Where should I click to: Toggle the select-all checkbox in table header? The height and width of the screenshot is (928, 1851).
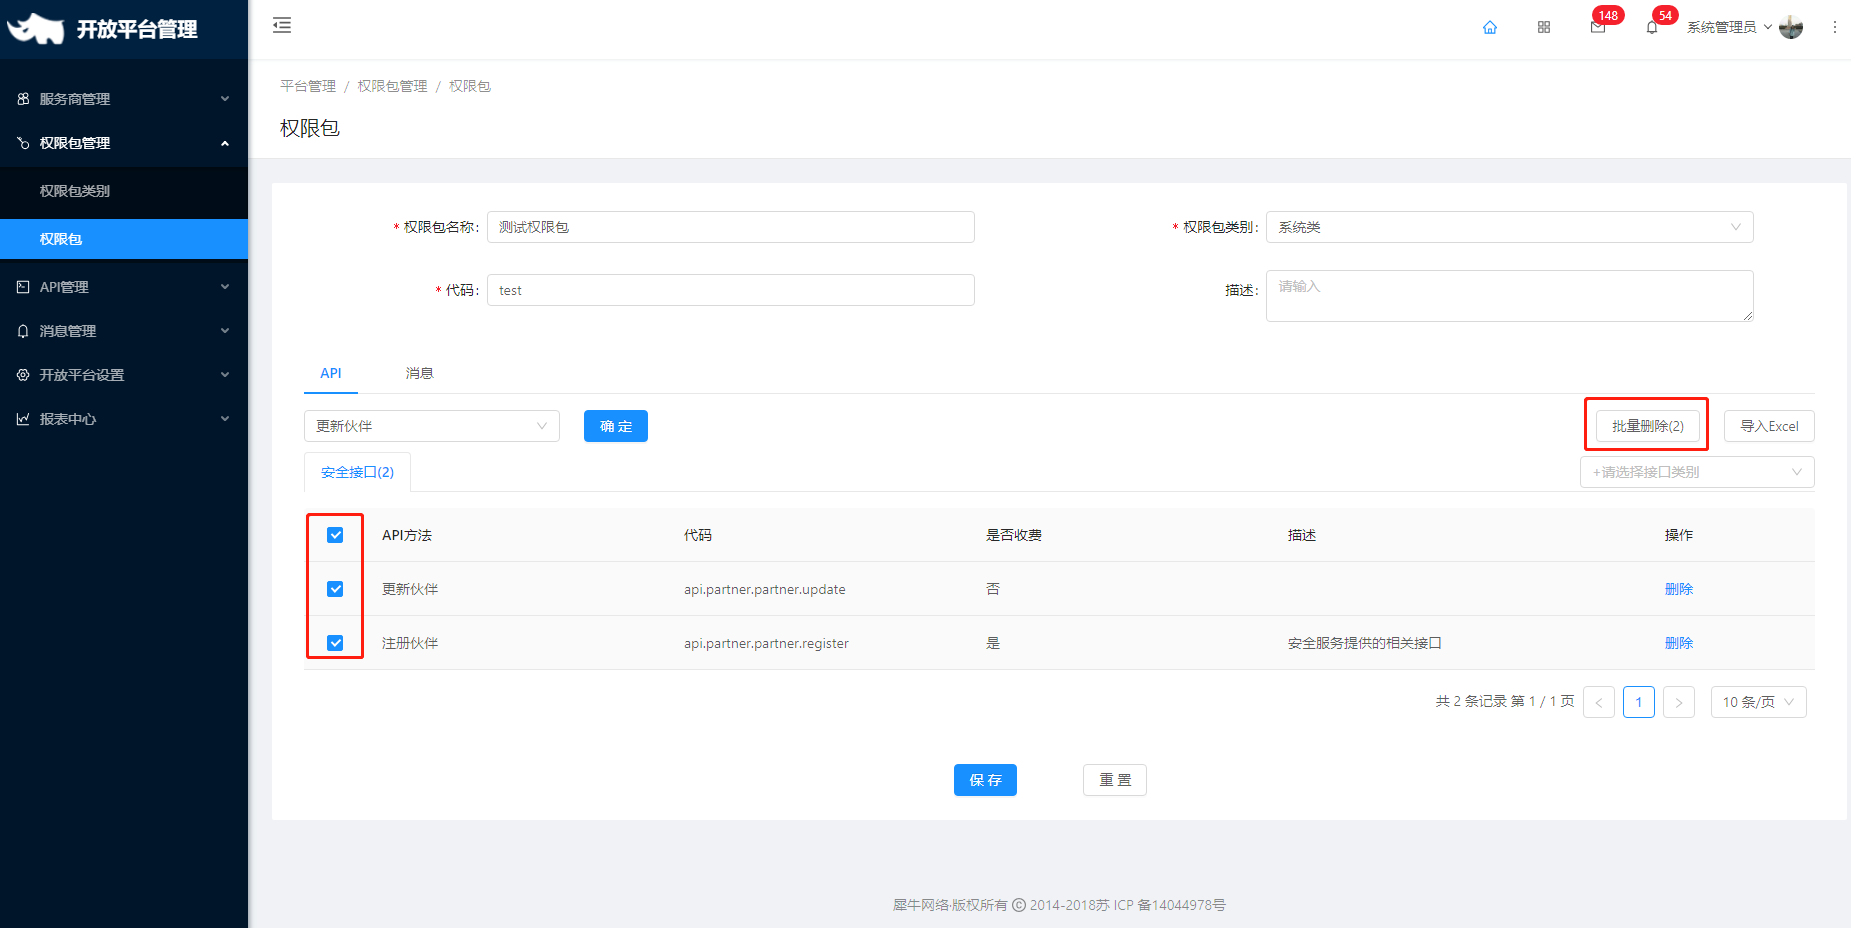335,535
